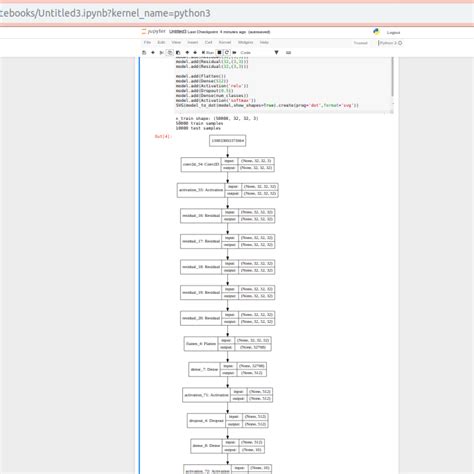474x474 pixels.
Task: Move the cell up with the arrow icon
Action: [187, 53]
